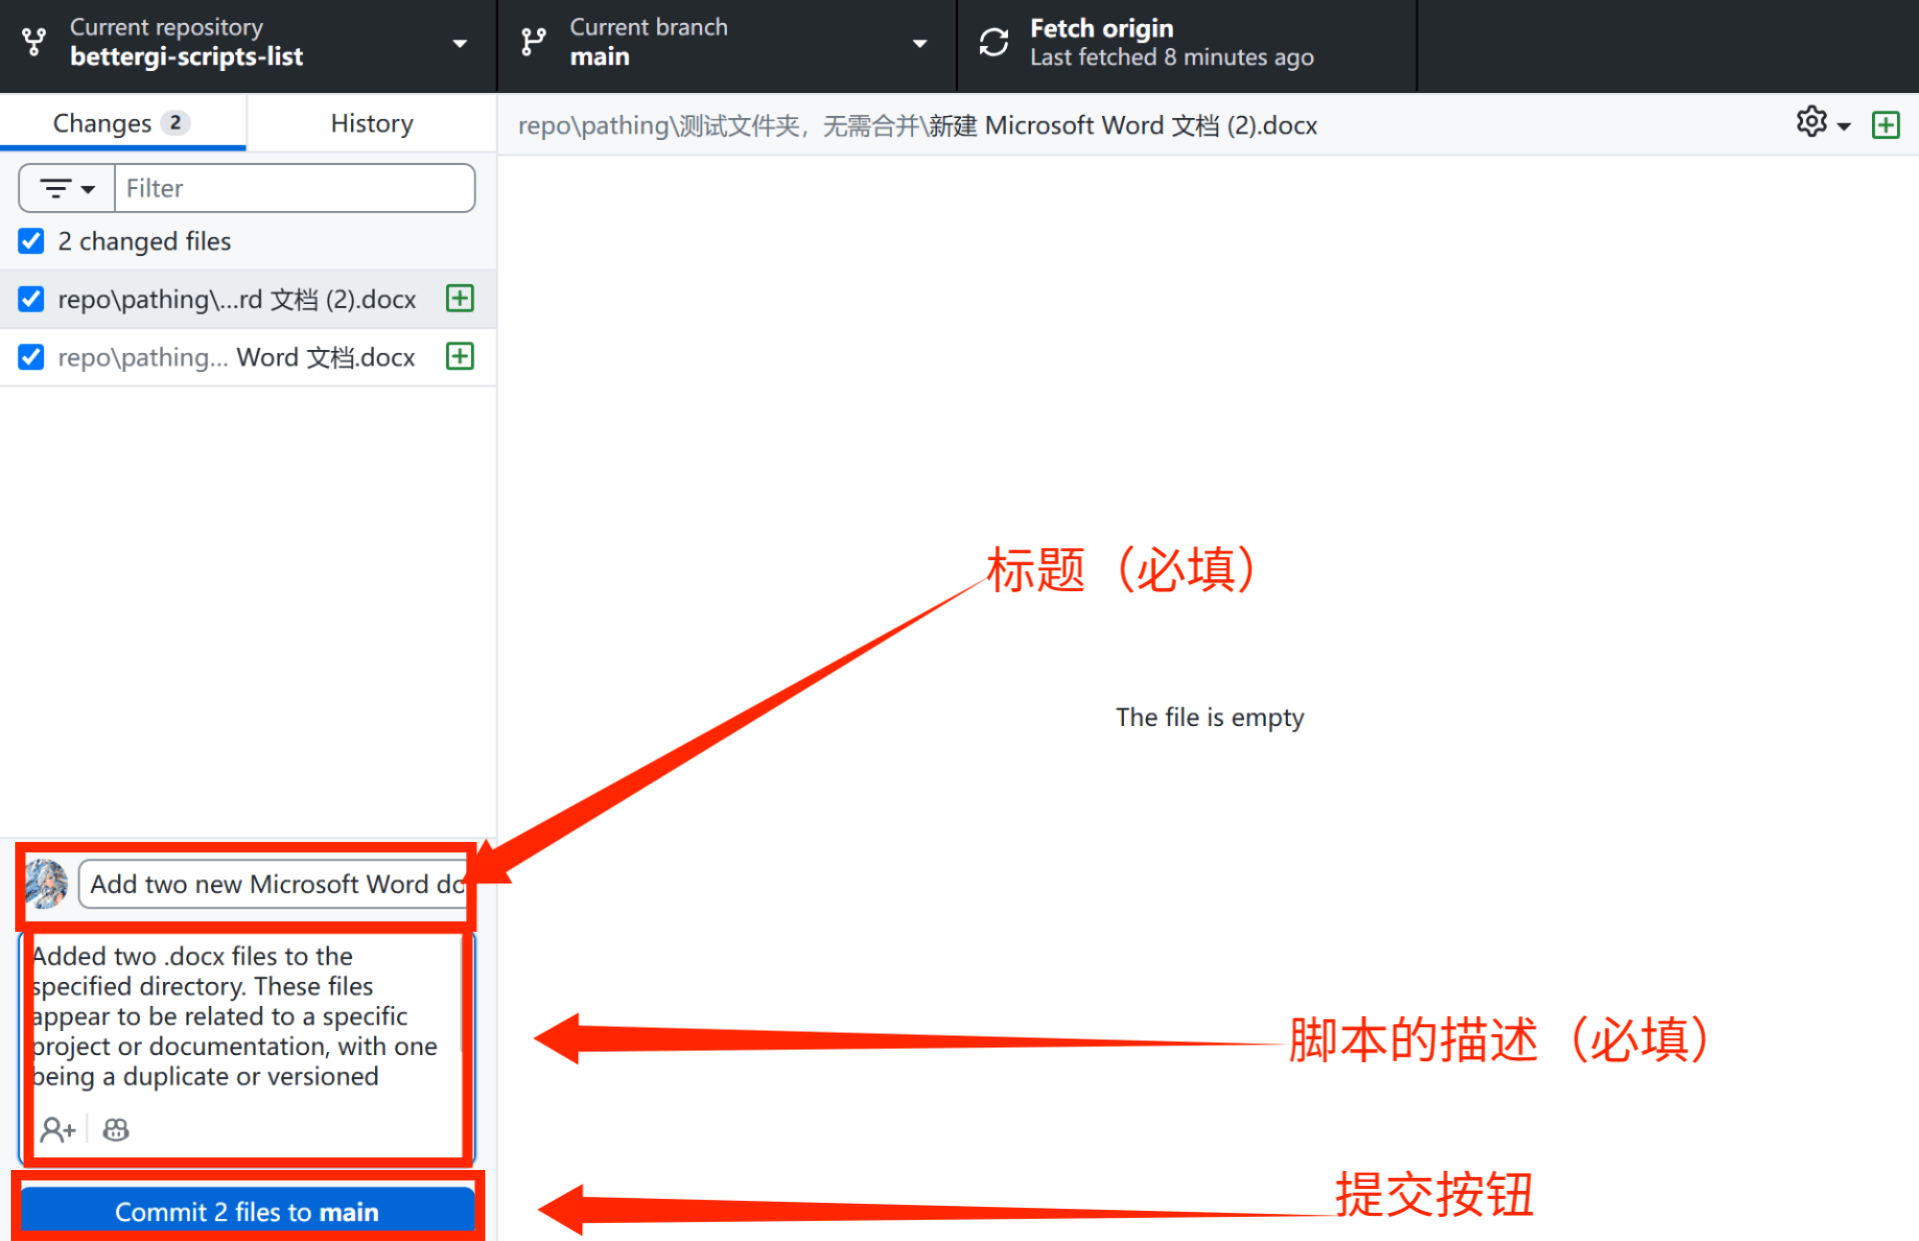This screenshot has height=1241, width=1919.
Task: Open the Current repository dropdown
Action: tap(247, 44)
